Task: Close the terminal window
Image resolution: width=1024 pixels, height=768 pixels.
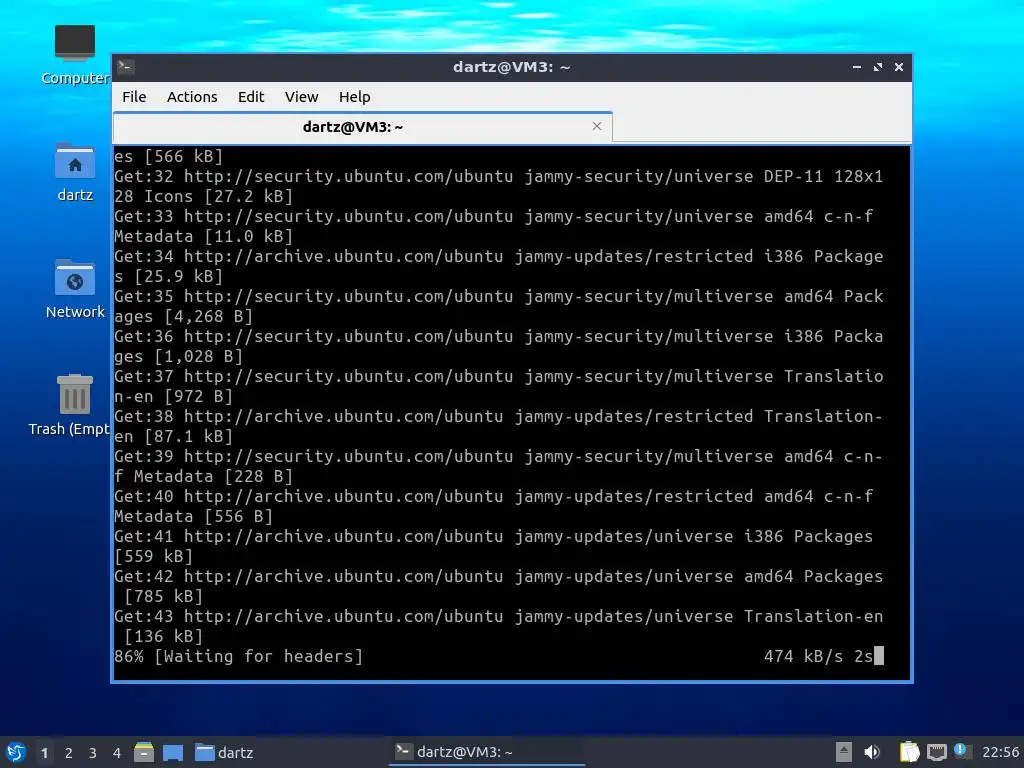Action: (x=899, y=67)
